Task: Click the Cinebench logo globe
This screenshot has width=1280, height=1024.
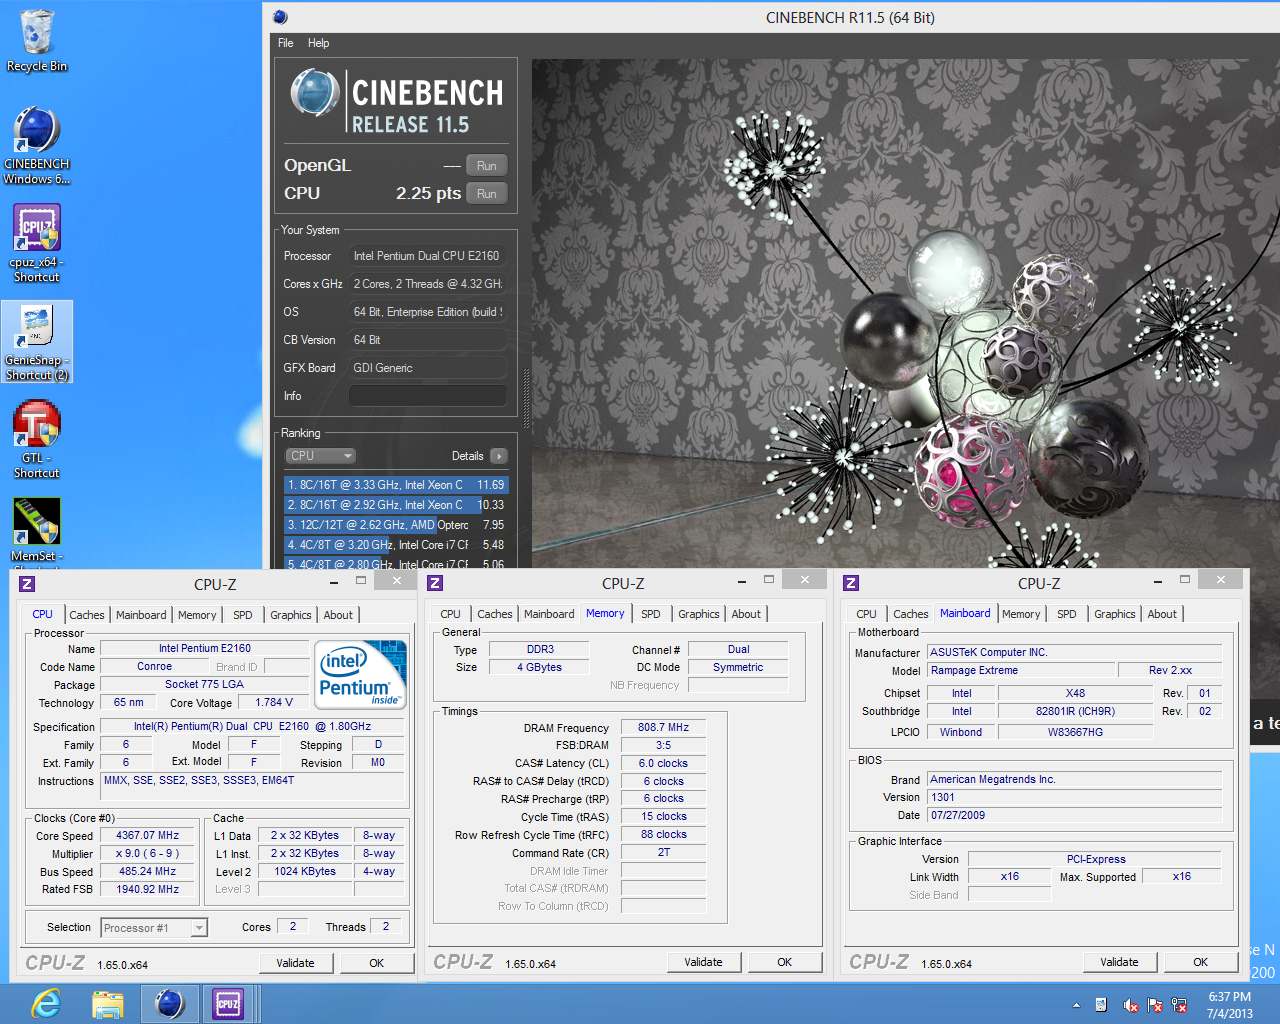Action: 314,93
